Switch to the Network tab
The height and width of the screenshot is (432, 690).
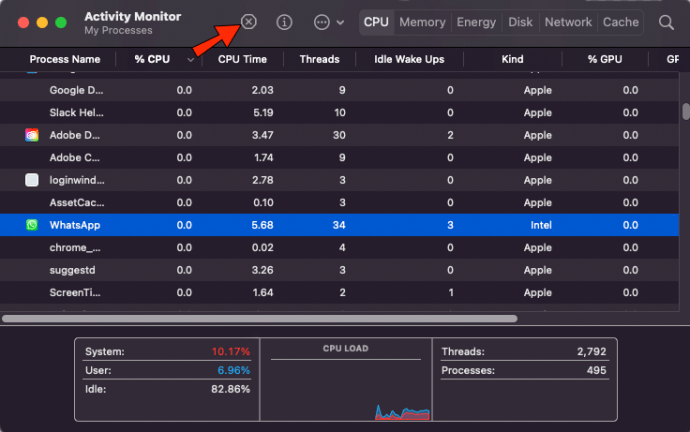pyautogui.click(x=568, y=22)
